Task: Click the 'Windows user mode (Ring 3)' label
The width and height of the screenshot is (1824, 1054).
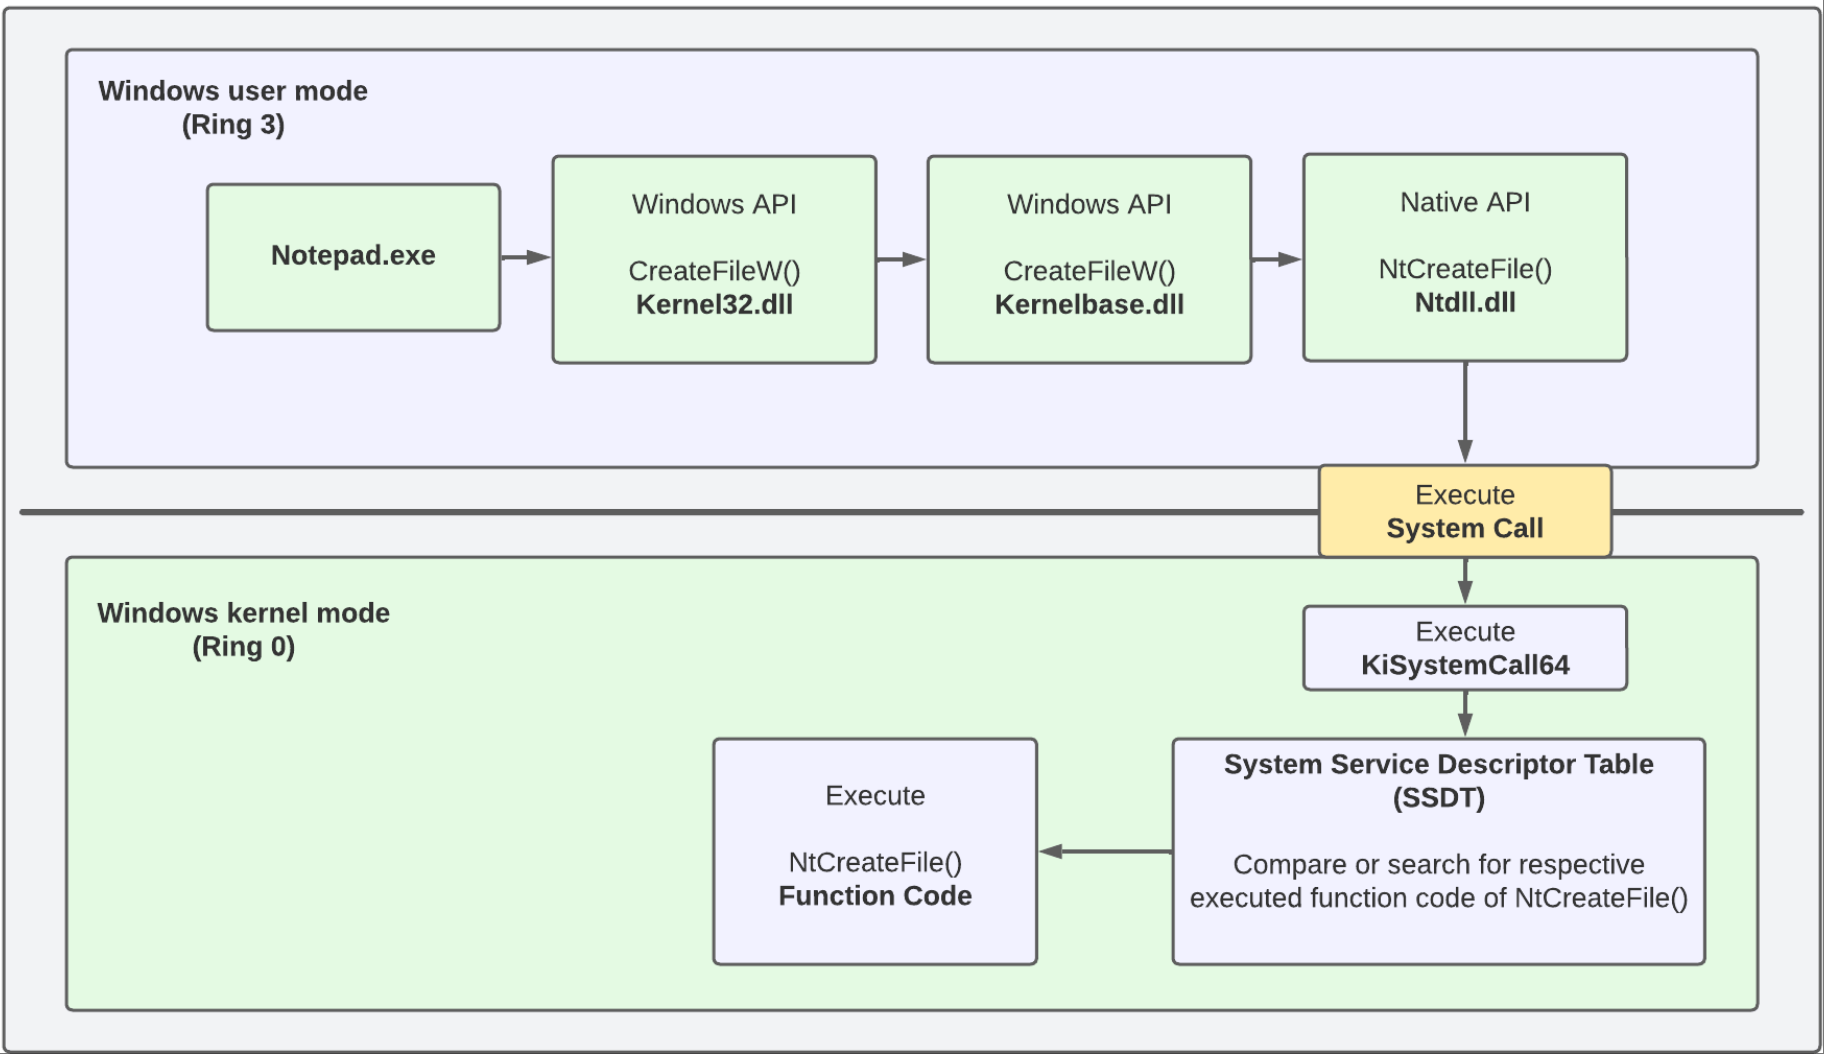Action: (x=233, y=108)
